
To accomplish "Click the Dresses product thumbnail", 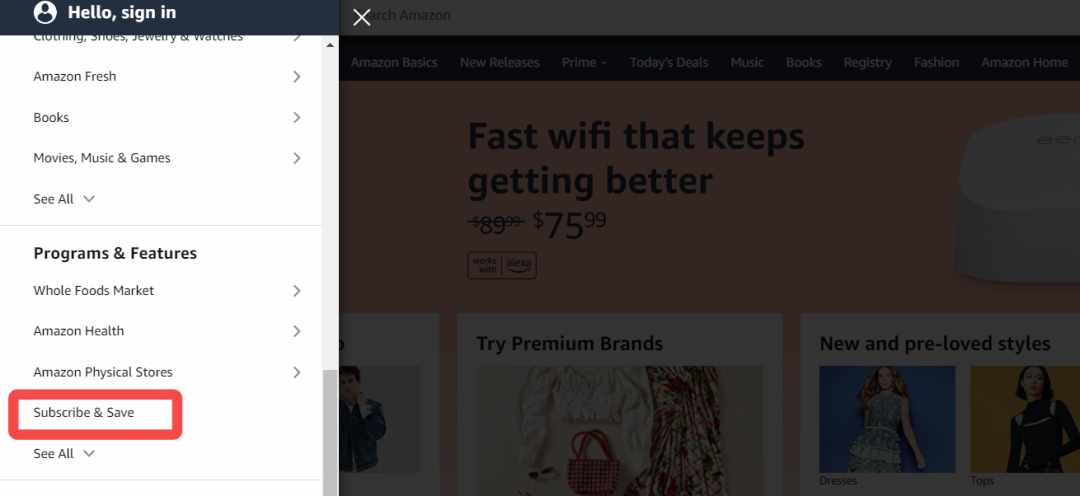I will (887, 419).
